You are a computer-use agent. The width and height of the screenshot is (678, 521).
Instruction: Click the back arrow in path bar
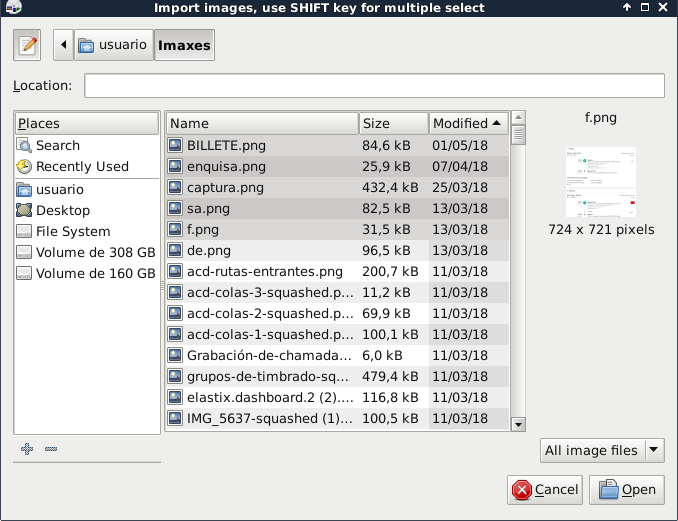(64, 45)
